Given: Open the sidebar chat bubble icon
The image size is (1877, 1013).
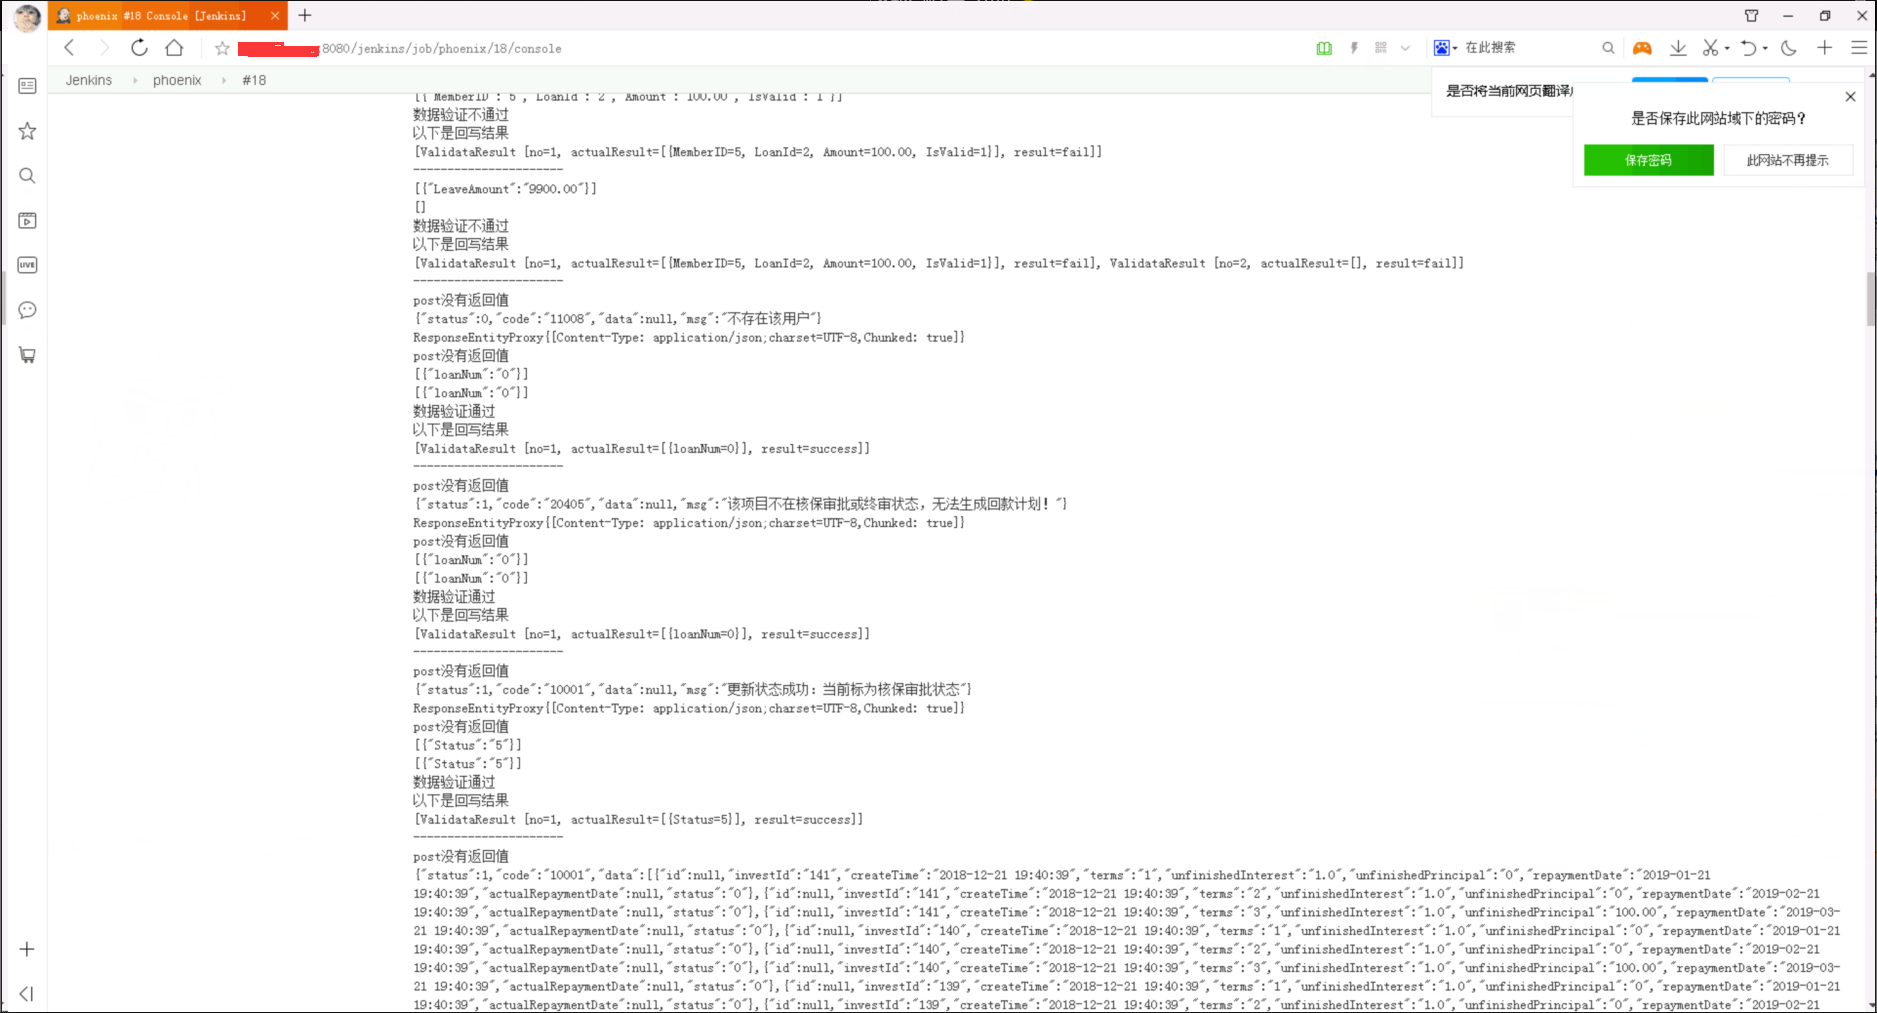Looking at the screenshot, I should point(27,310).
